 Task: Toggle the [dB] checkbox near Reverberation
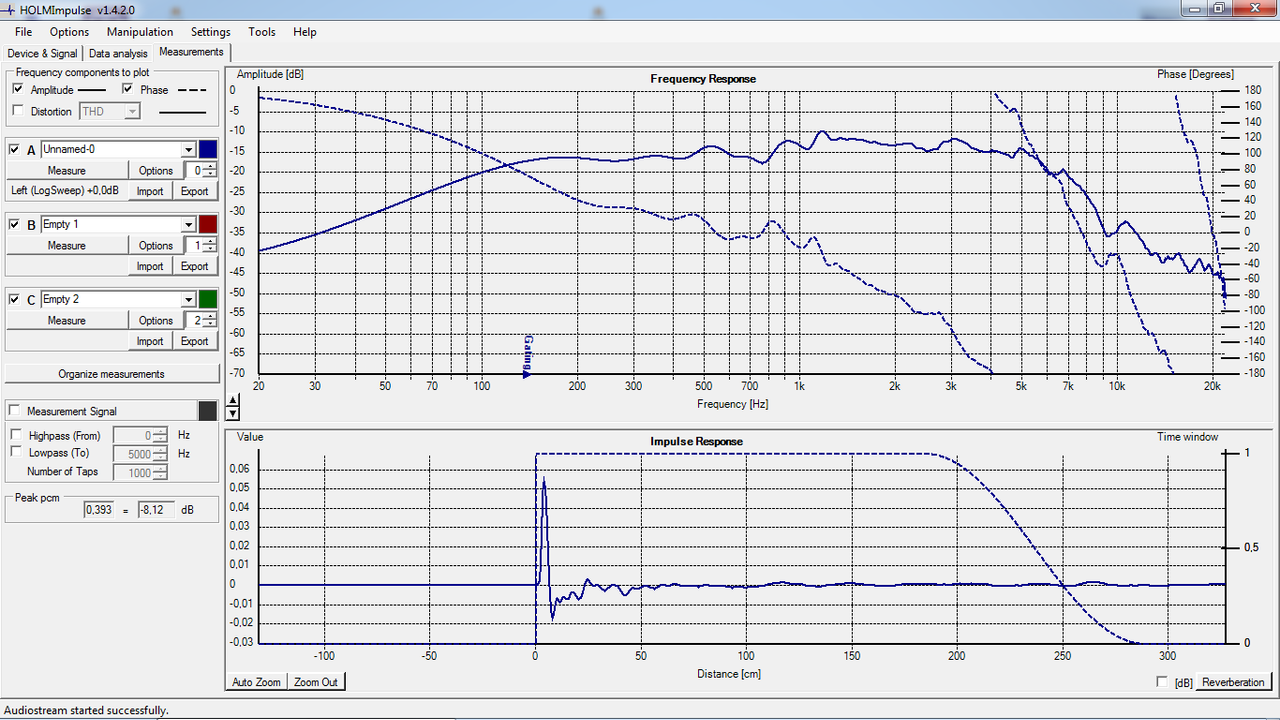(1161, 682)
